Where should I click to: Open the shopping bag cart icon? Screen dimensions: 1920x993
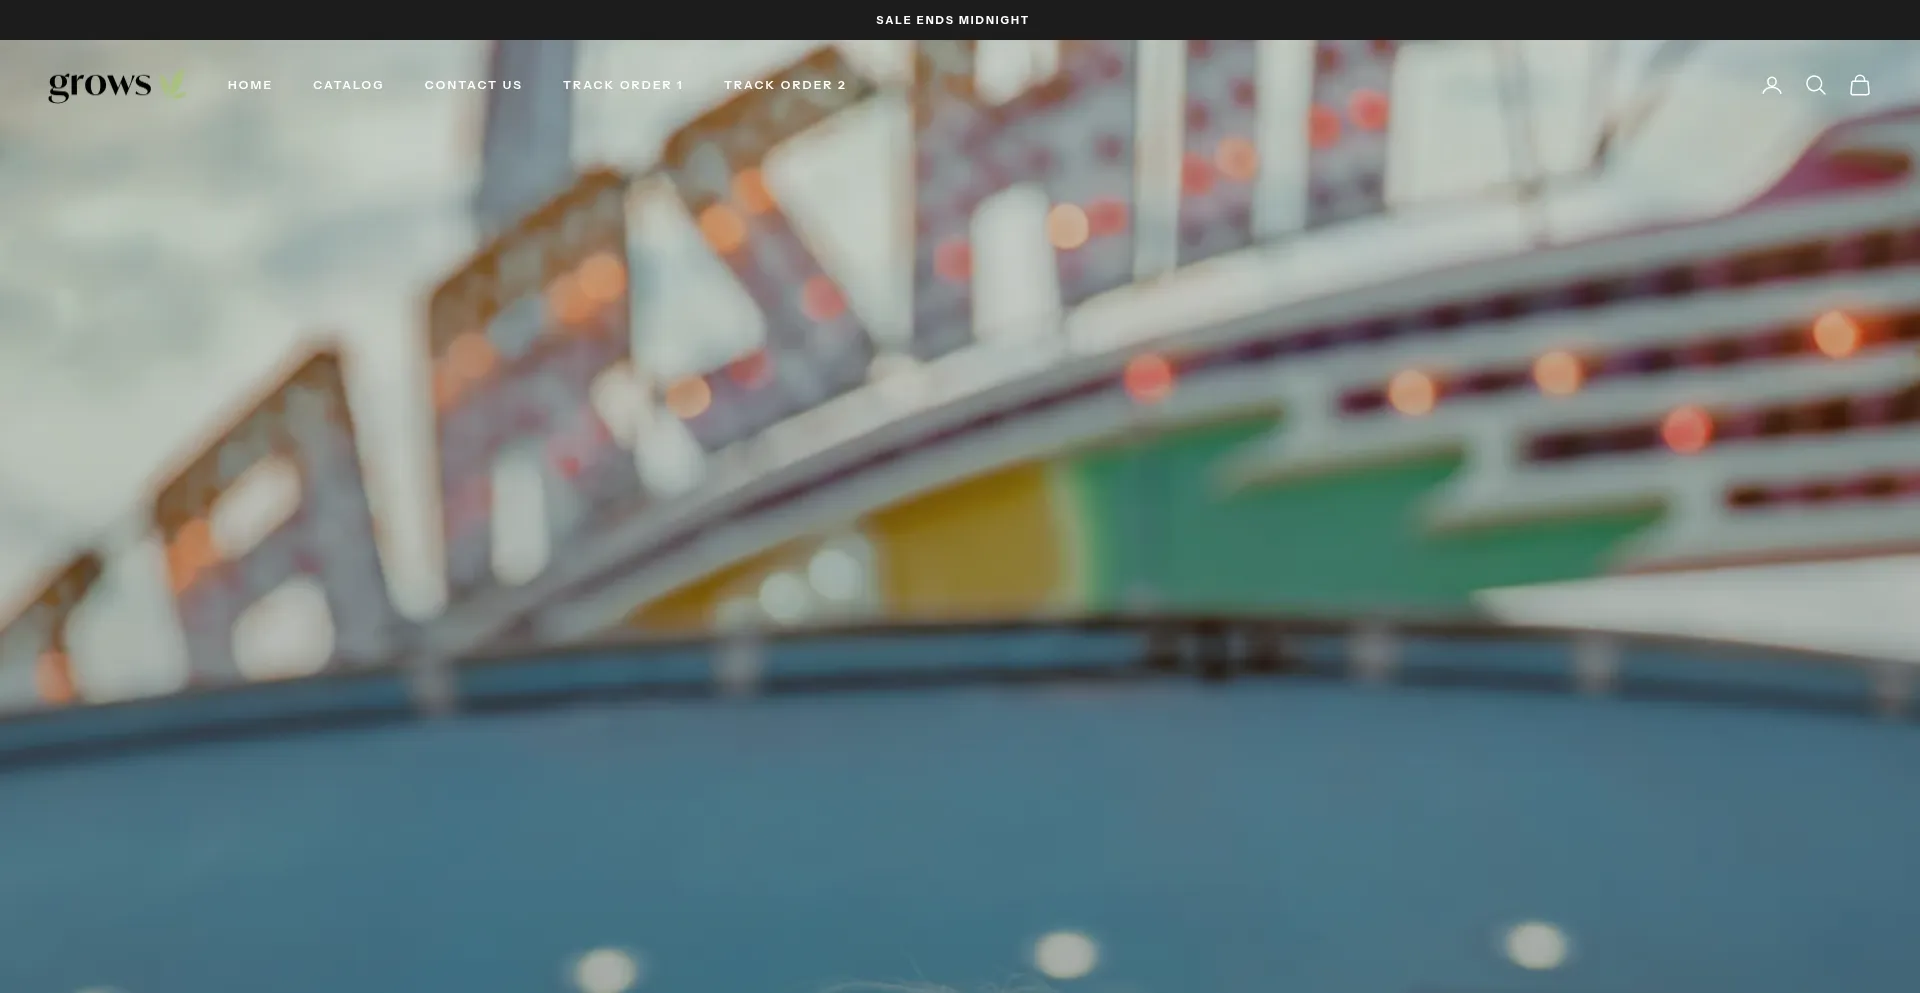point(1859,85)
